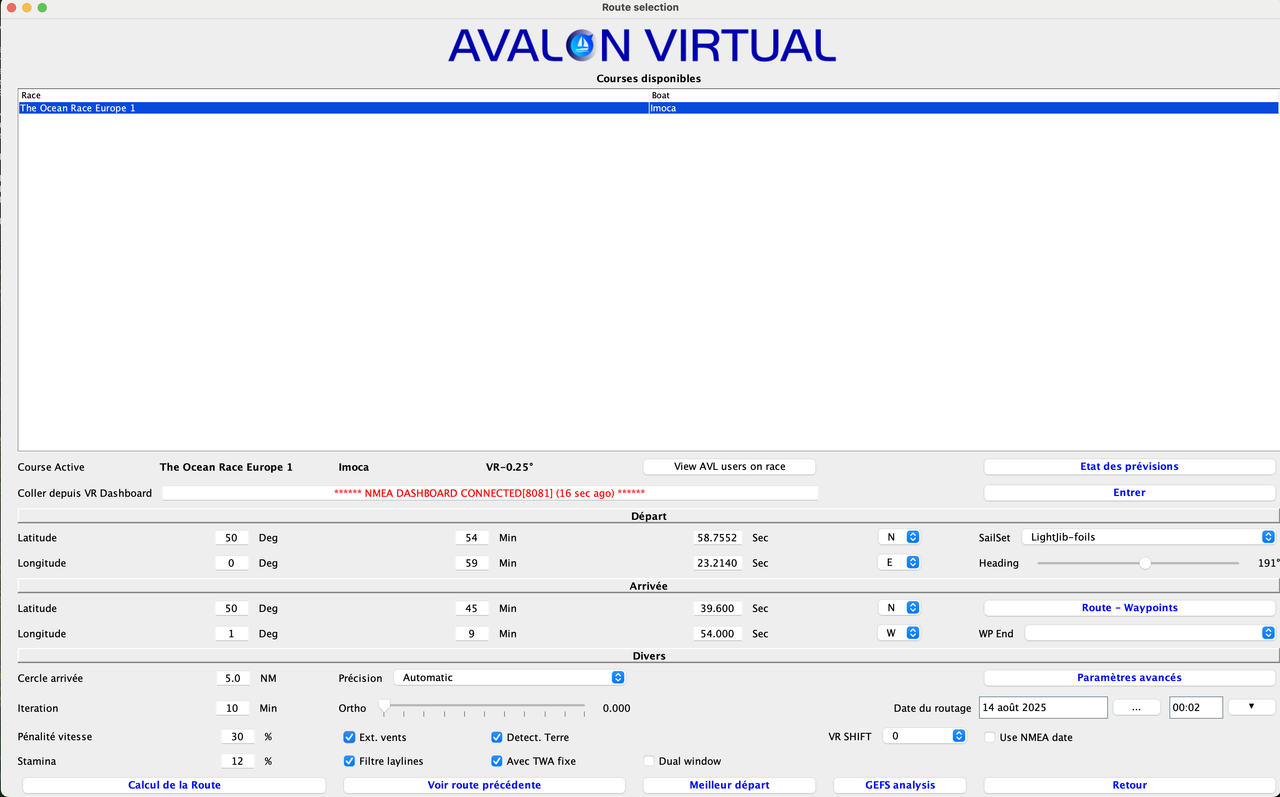Click the Boat column header
The height and width of the screenshot is (797, 1280).
(964, 96)
